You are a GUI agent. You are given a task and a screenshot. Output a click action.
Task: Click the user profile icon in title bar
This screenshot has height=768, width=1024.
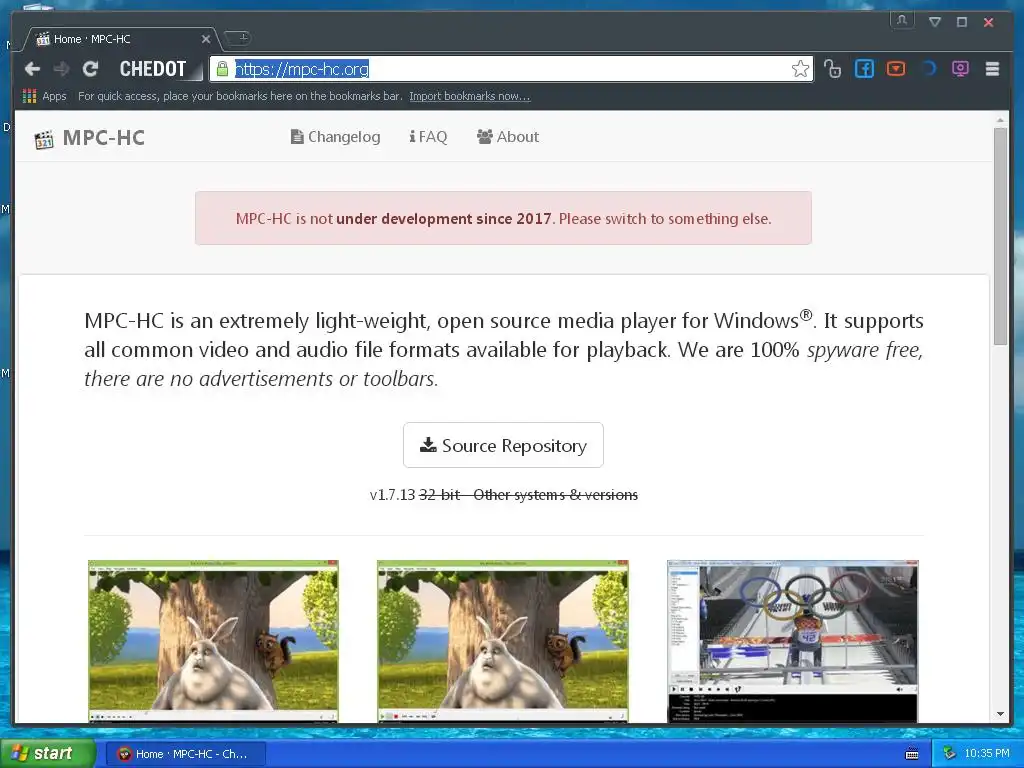tap(902, 20)
